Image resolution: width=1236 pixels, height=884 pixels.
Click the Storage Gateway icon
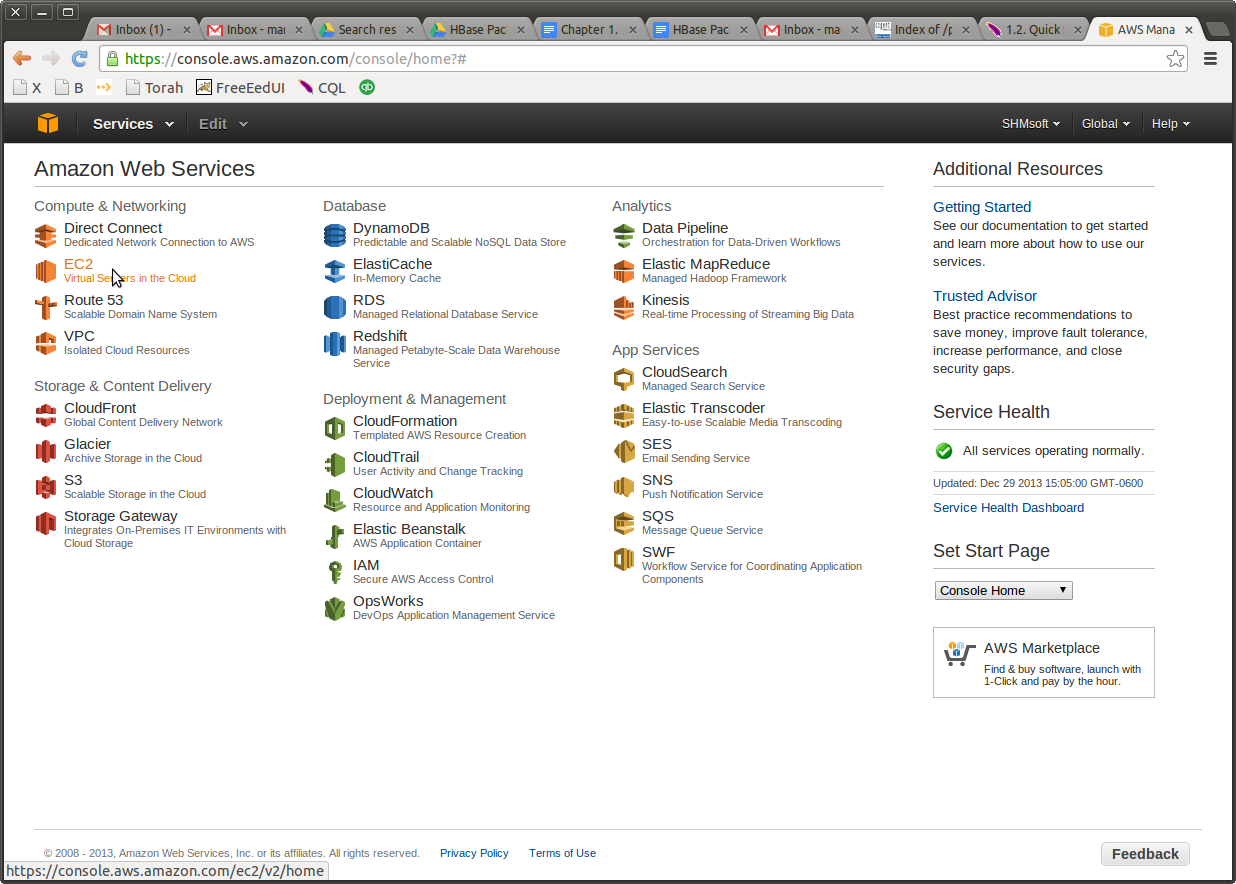pos(46,524)
